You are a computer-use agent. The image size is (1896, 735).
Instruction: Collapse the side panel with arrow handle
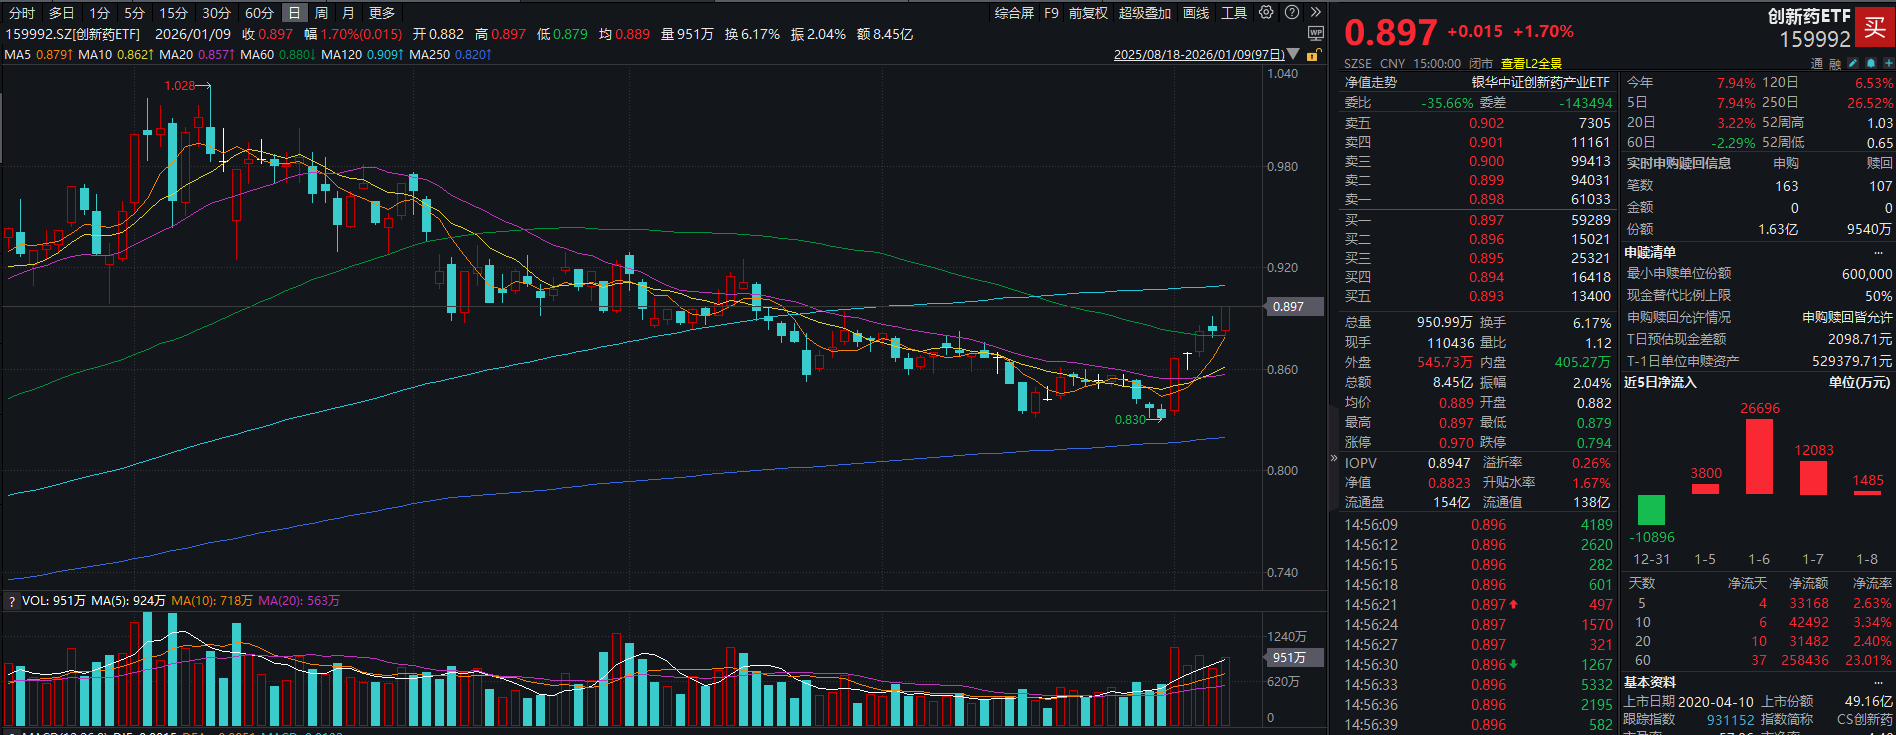pos(1333,458)
